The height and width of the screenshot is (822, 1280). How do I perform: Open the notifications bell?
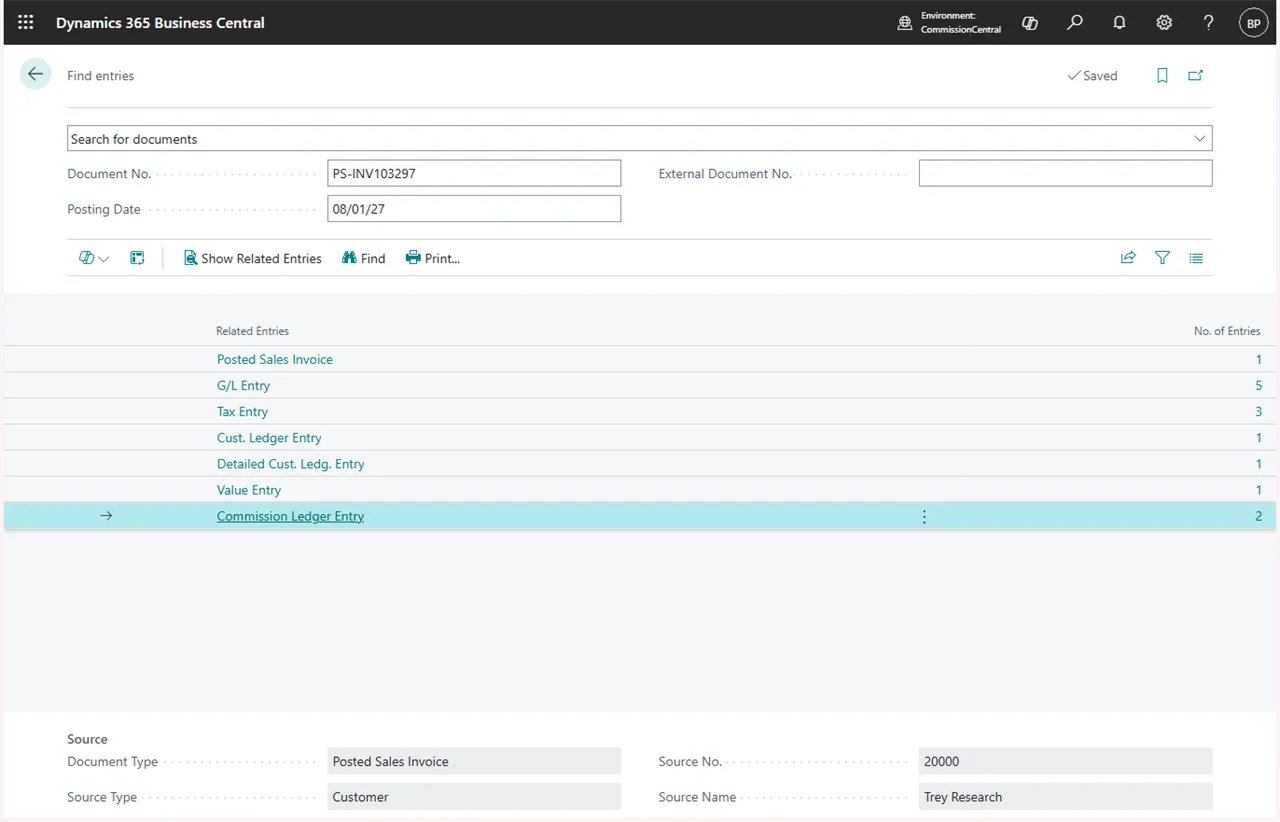[x=1120, y=22]
